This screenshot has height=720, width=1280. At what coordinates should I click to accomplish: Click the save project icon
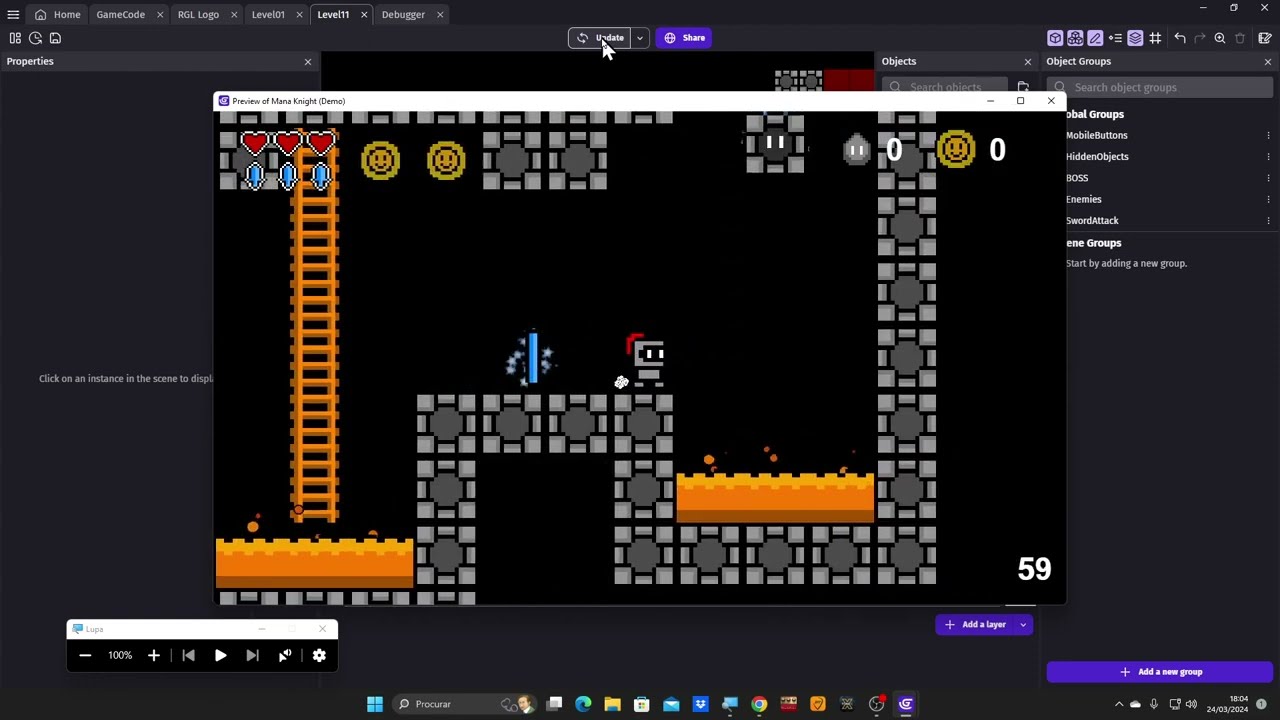coord(55,38)
